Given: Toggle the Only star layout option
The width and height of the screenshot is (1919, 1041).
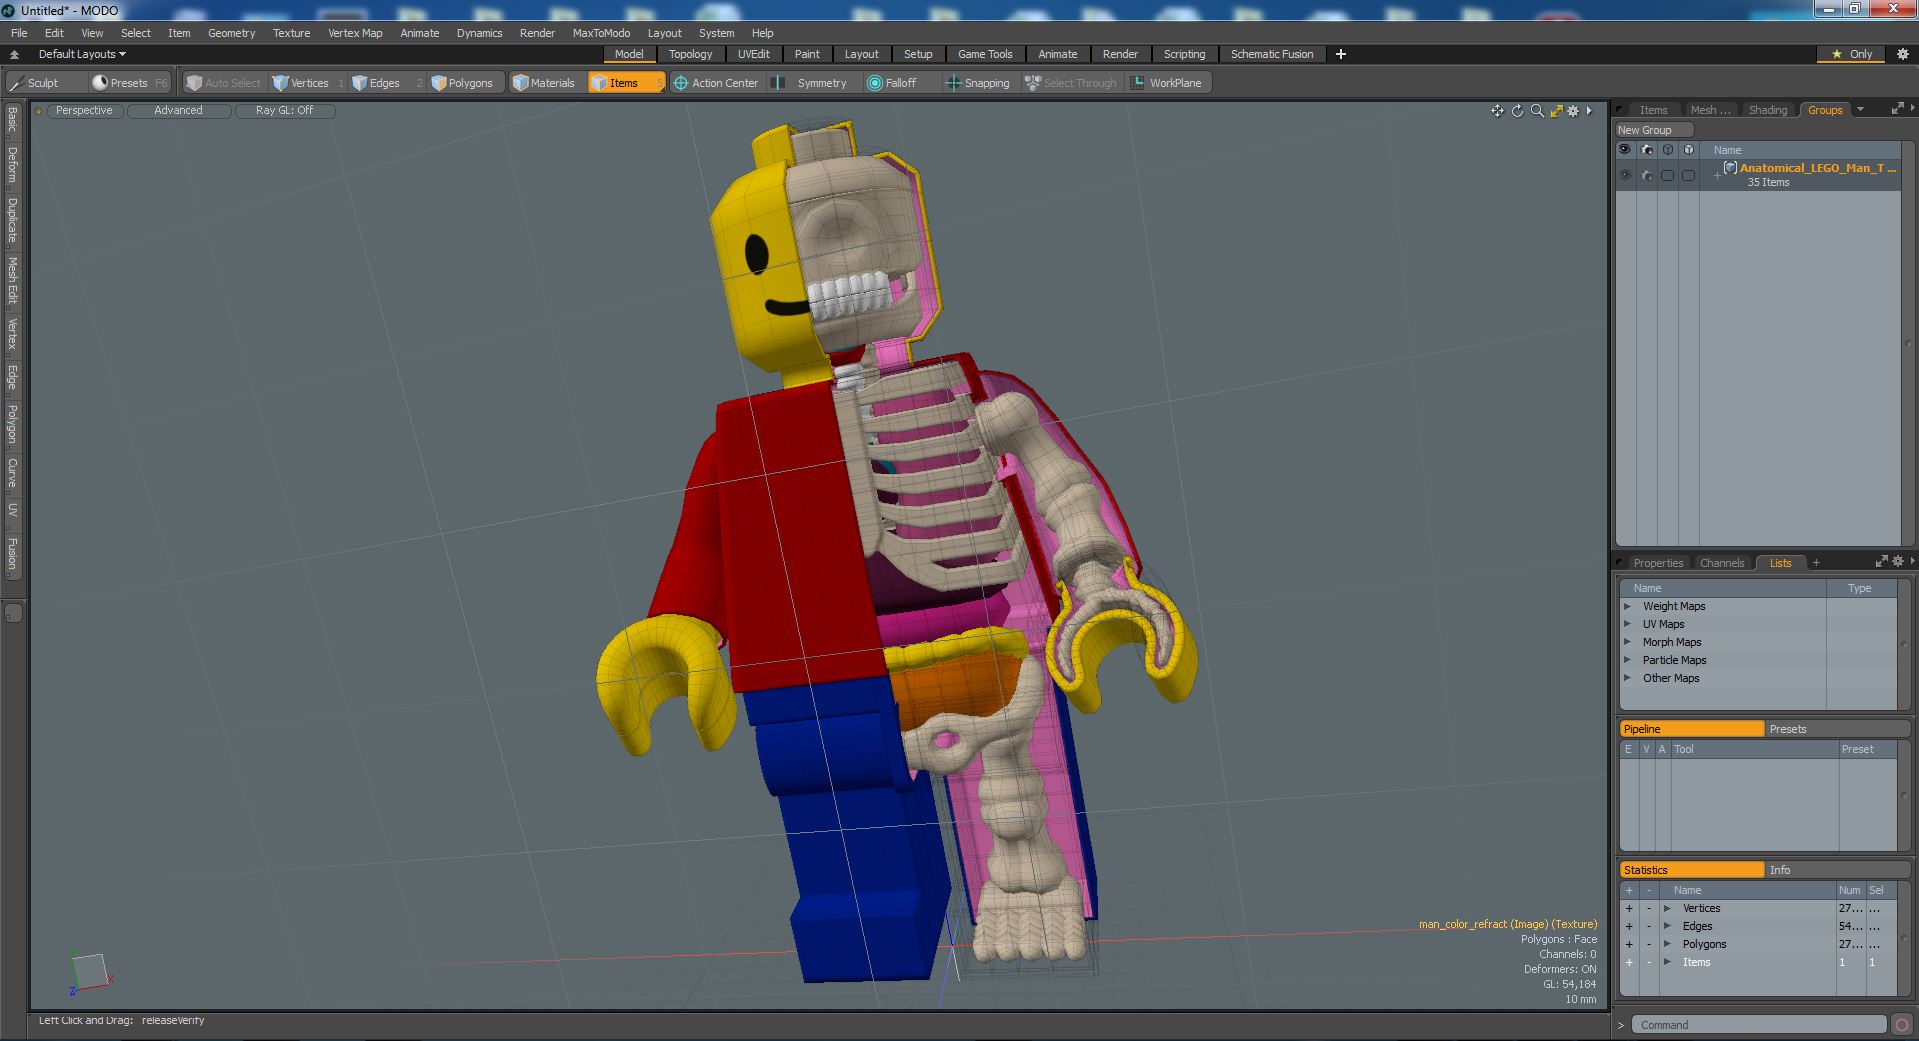Looking at the screenshot, I should (x=1852, y=54).
